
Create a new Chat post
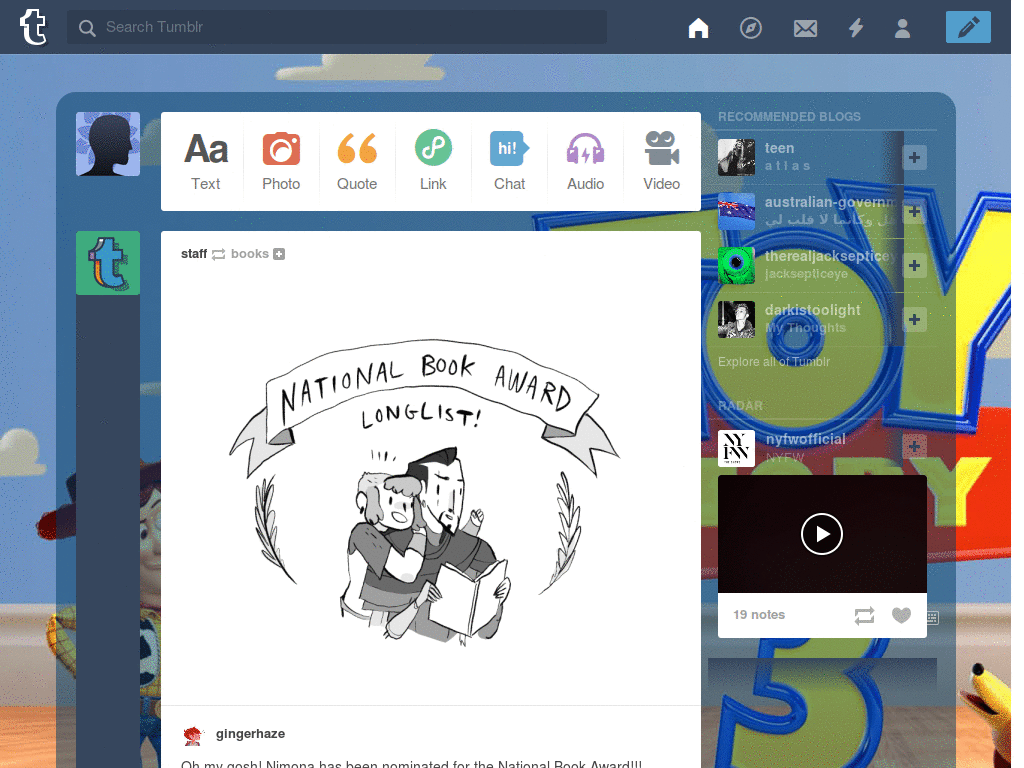509,161
